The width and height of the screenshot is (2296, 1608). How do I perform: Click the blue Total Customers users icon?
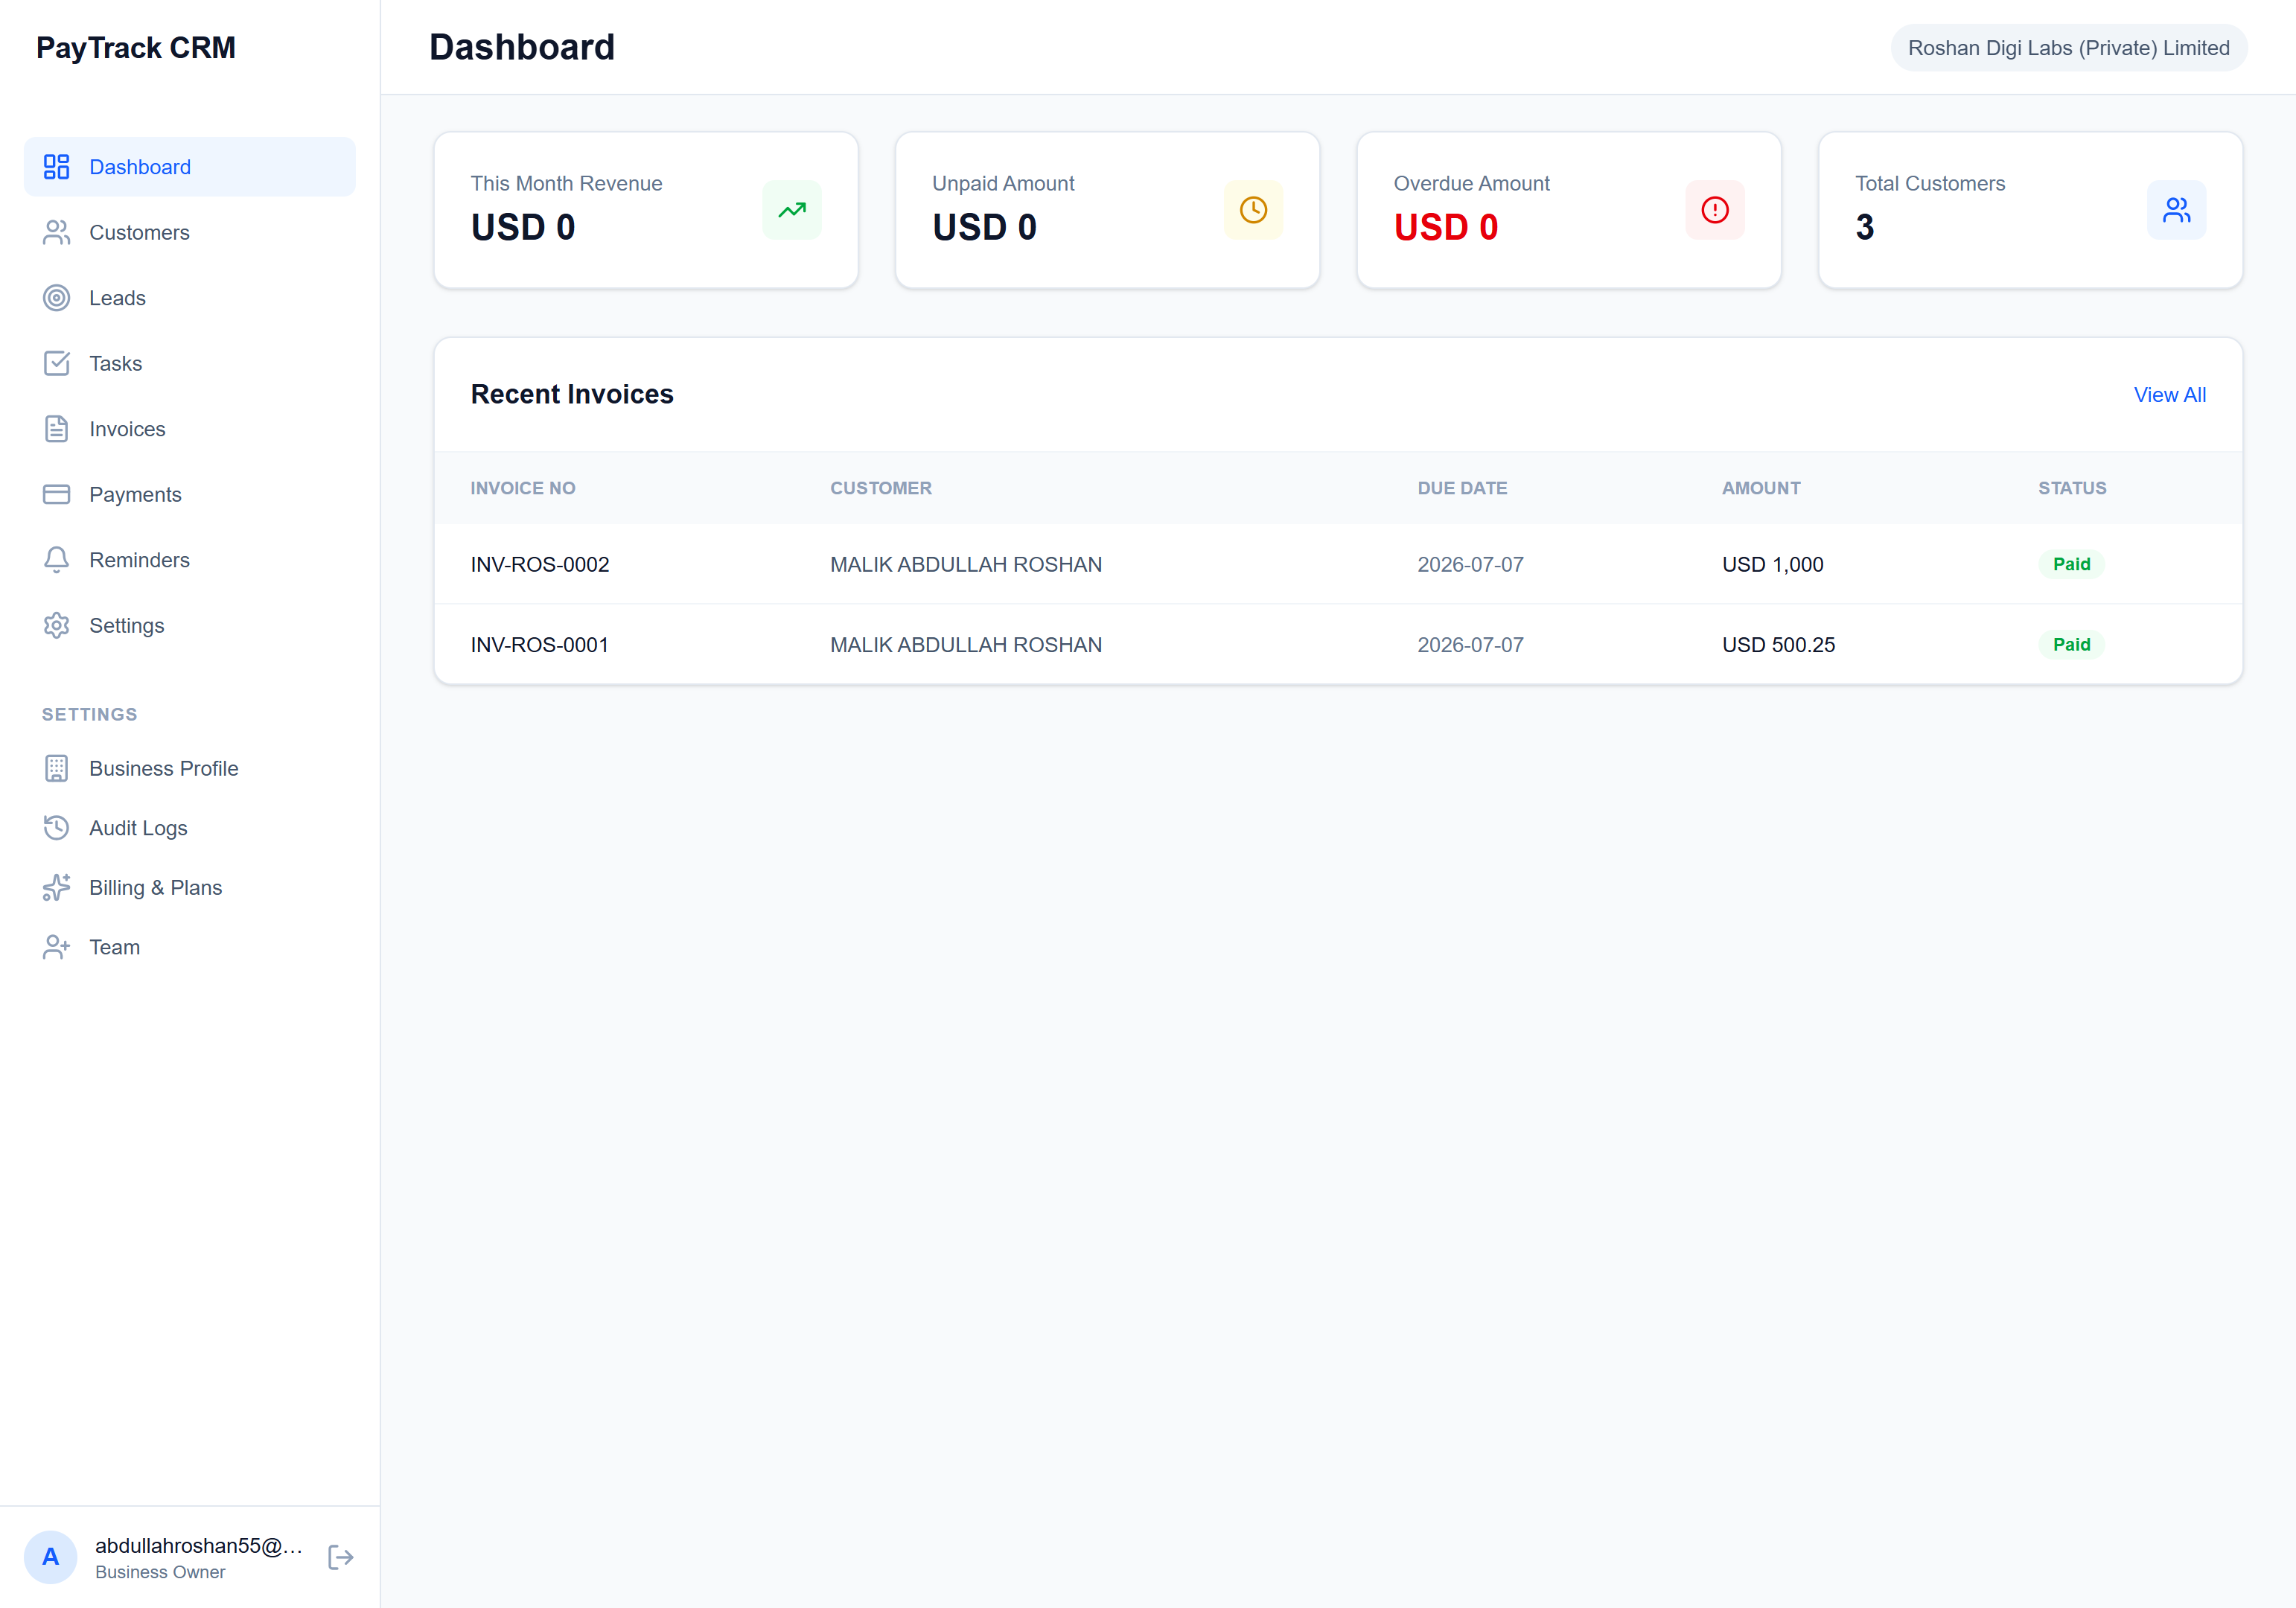click(x=2176, y=210)
